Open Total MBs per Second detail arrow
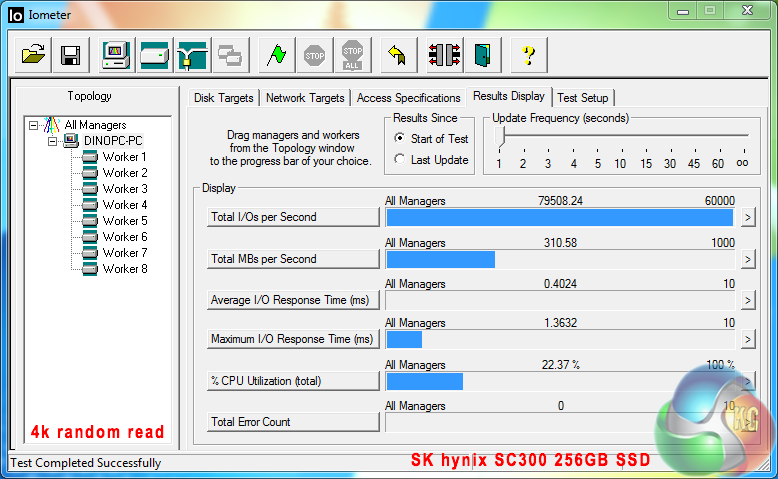The width and height of the screenshot is (778, 479). click(748, 259)
